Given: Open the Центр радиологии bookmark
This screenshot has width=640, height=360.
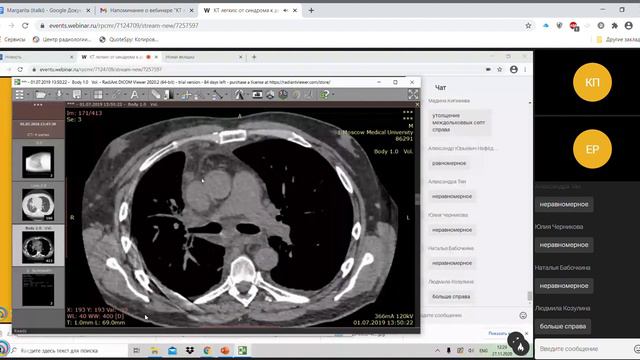Looking at the screenshot, I should click(x=62, y=40).
